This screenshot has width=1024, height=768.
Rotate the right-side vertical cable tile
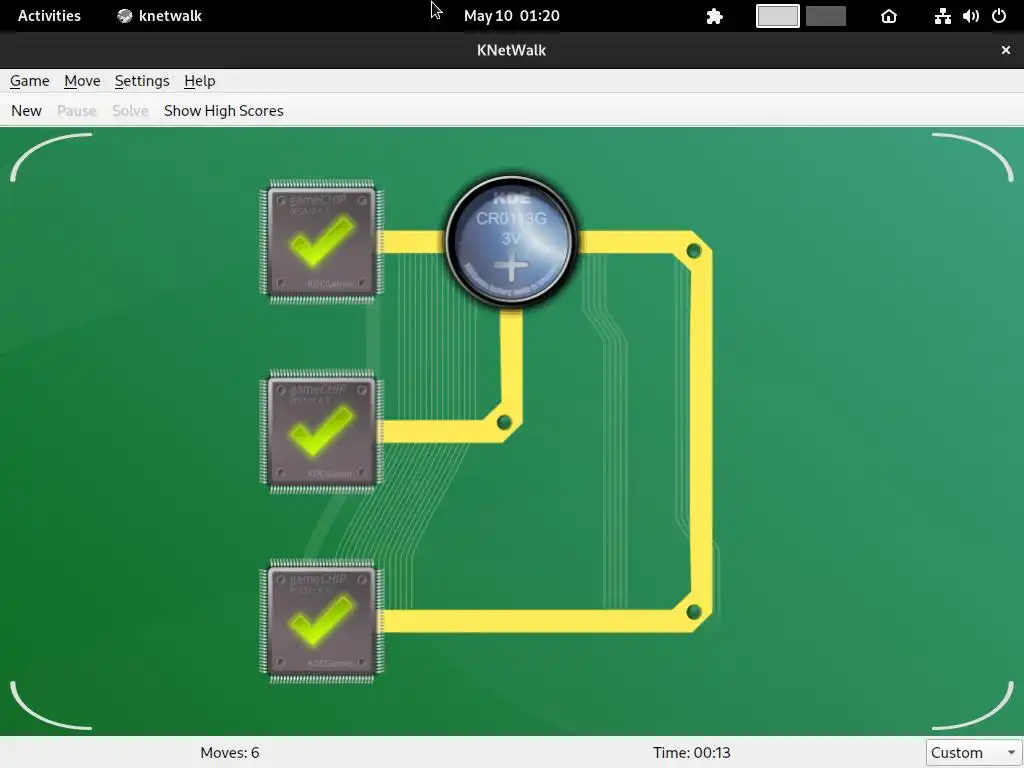(701, 431)
